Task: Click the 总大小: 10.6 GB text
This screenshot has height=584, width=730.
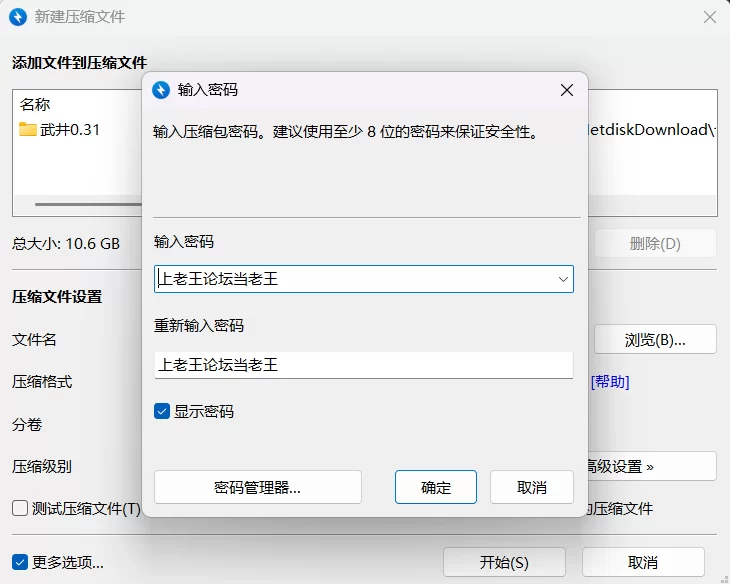Action: pos(66,244)
